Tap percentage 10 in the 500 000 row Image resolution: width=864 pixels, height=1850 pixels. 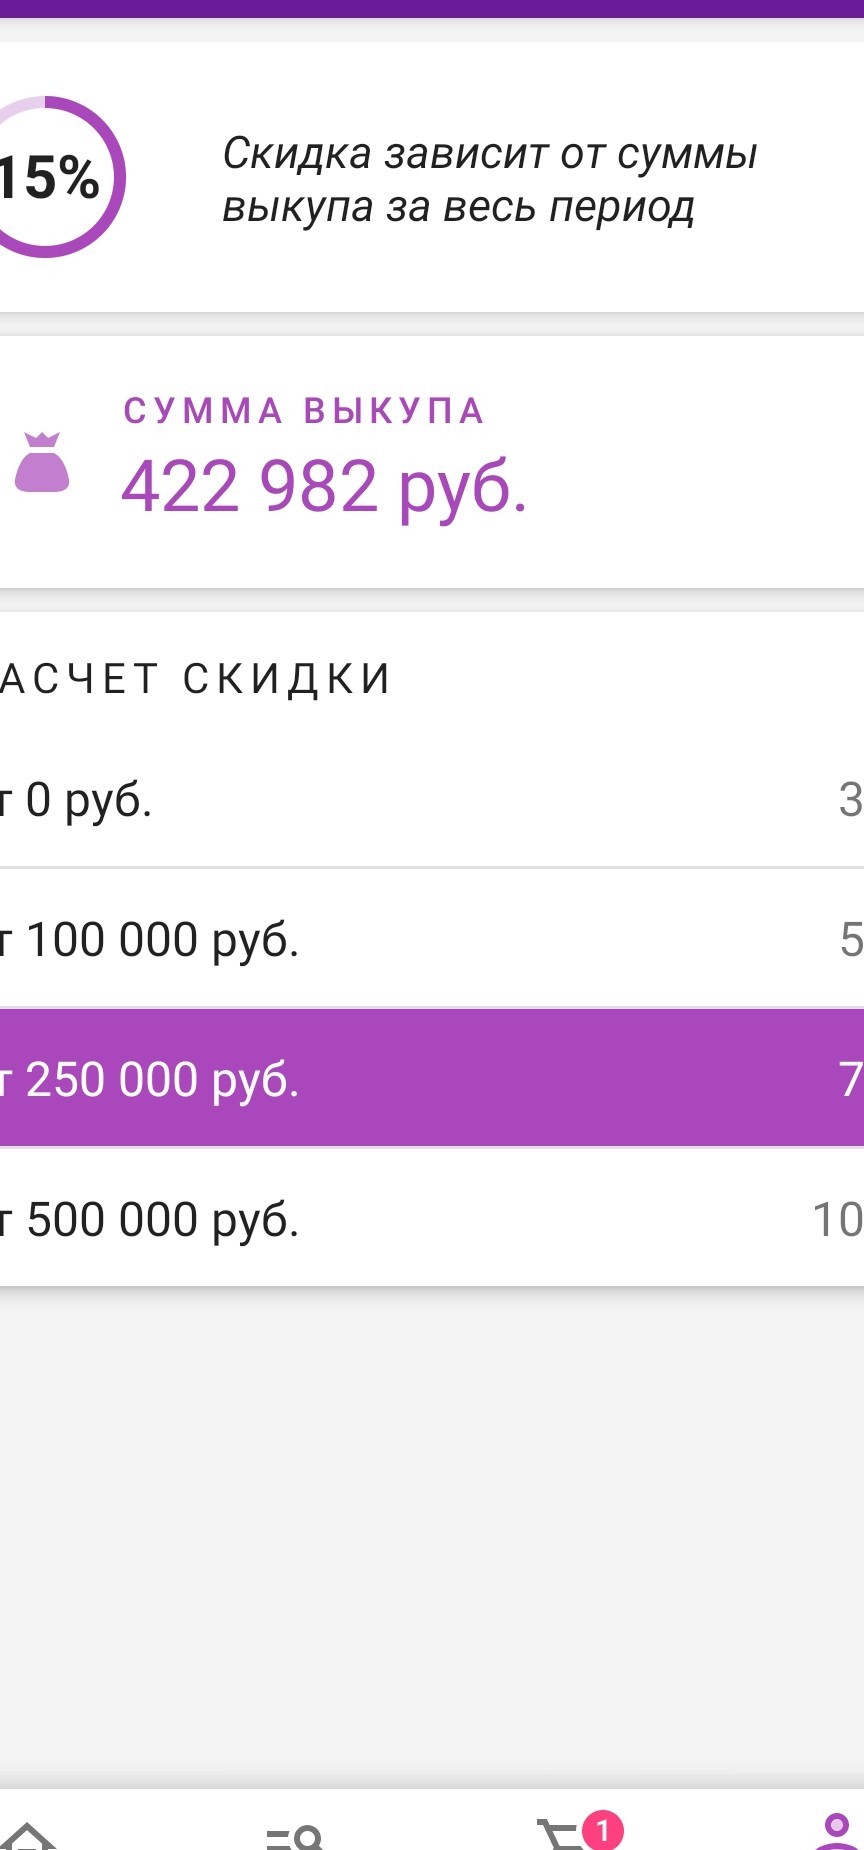[x=838, y=1219]
